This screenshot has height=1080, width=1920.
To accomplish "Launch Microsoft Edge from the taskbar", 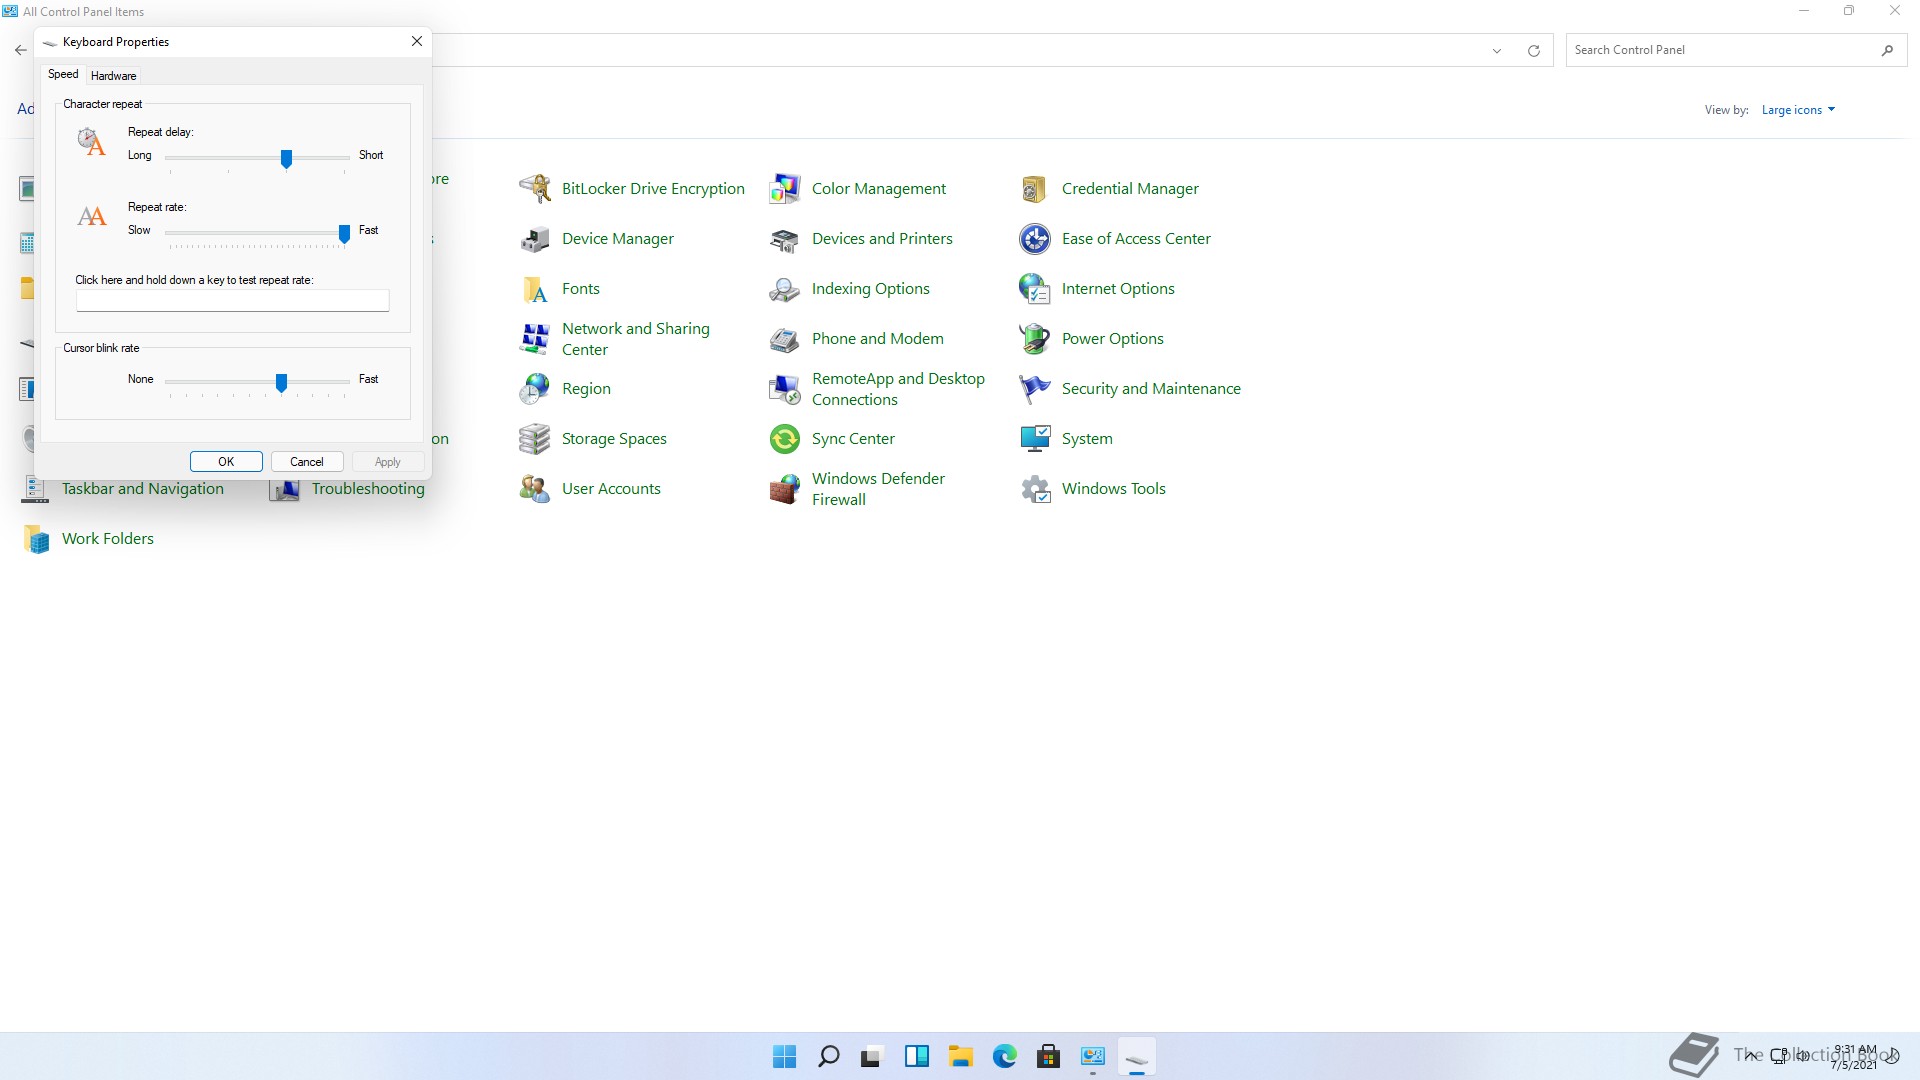I will coord(1005,1055).
